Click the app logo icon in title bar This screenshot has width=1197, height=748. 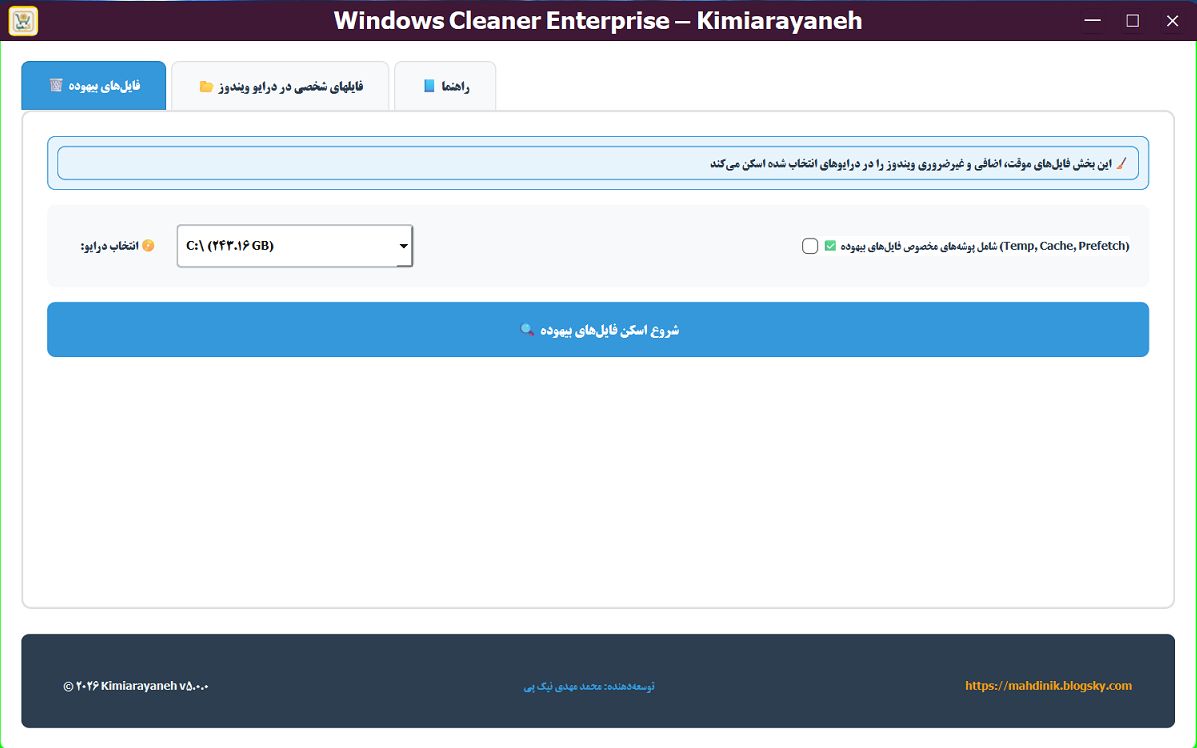tap(23, 21)
